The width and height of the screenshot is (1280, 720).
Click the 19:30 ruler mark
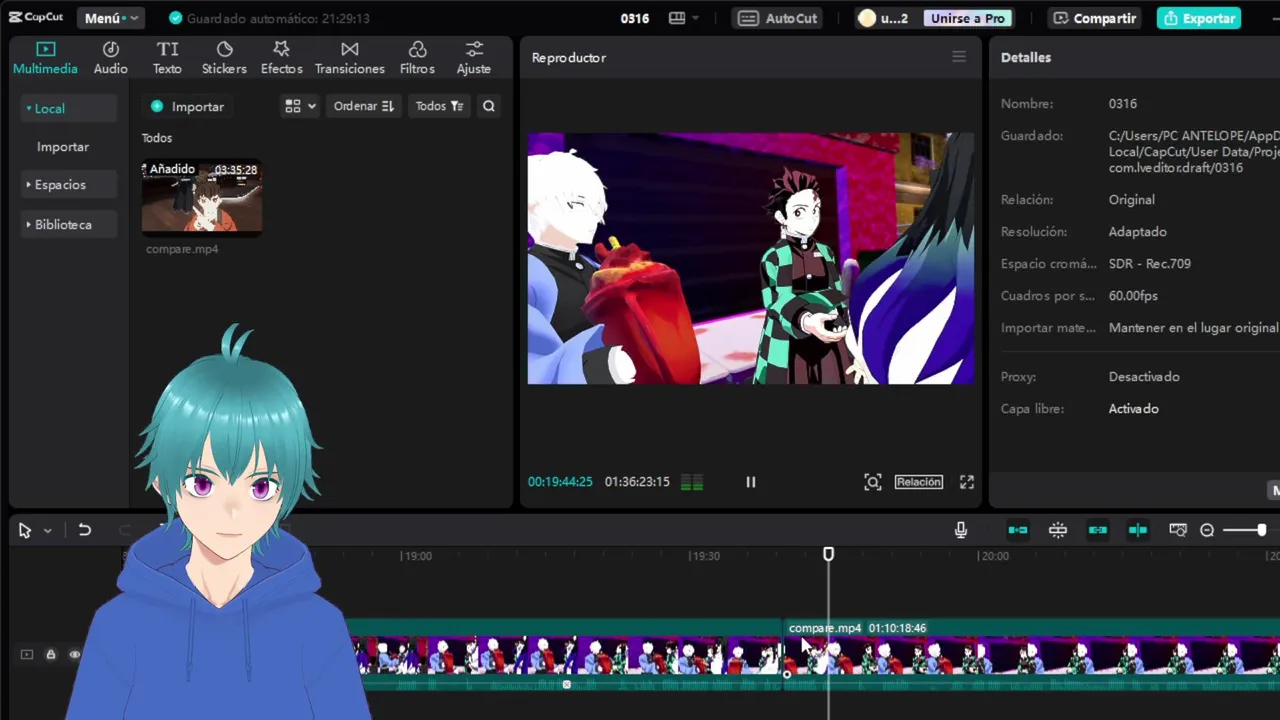705,556
